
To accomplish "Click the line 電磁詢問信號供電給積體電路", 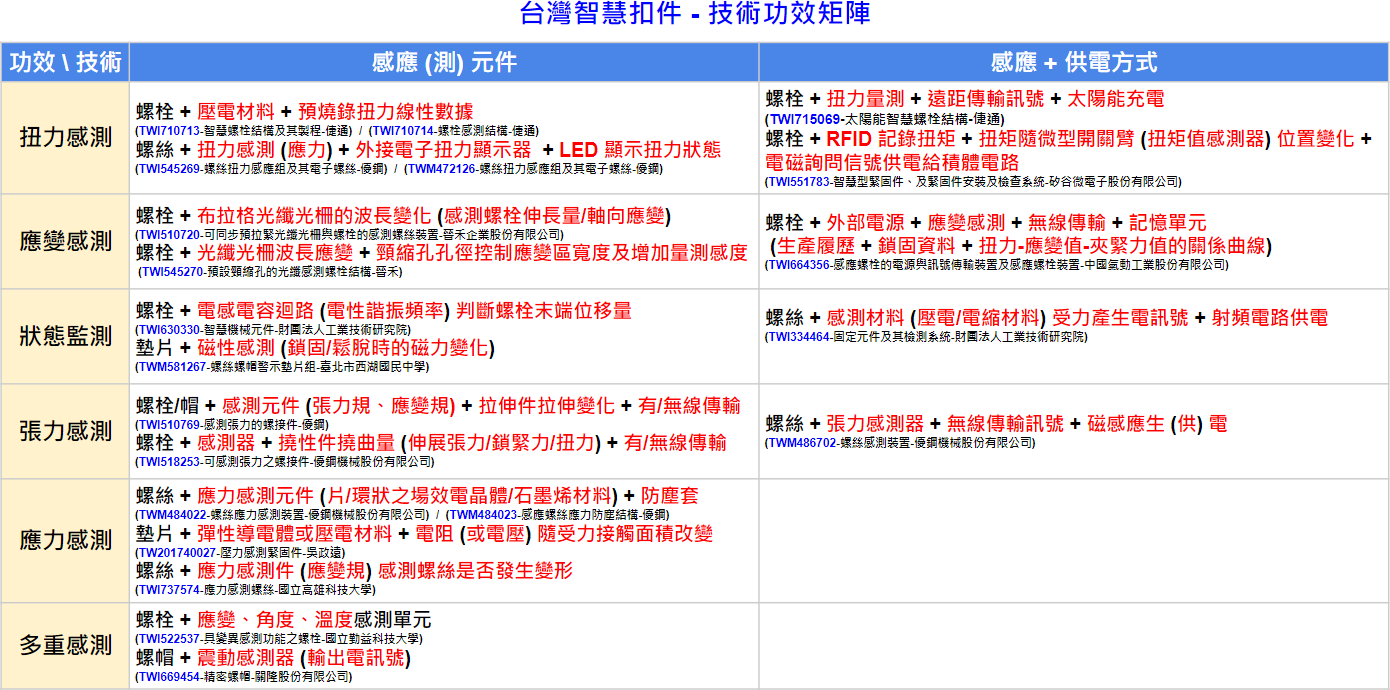I will [892, 162].
